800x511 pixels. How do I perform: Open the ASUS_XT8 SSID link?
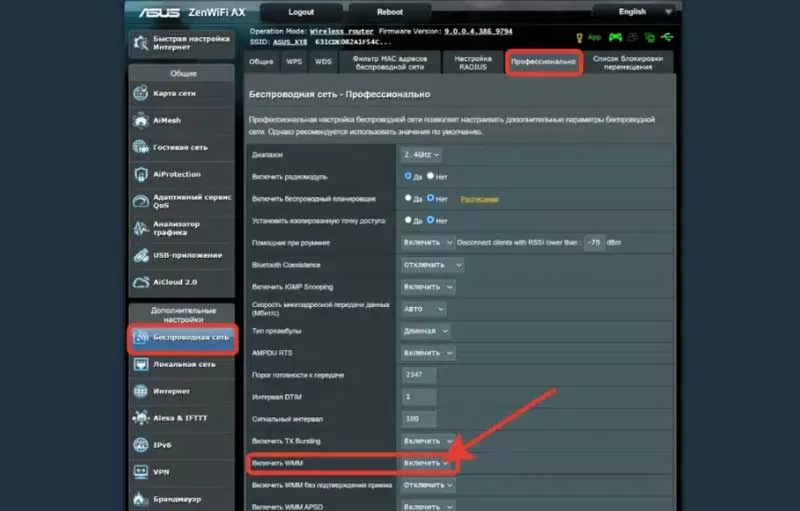[x=290, y=42]
